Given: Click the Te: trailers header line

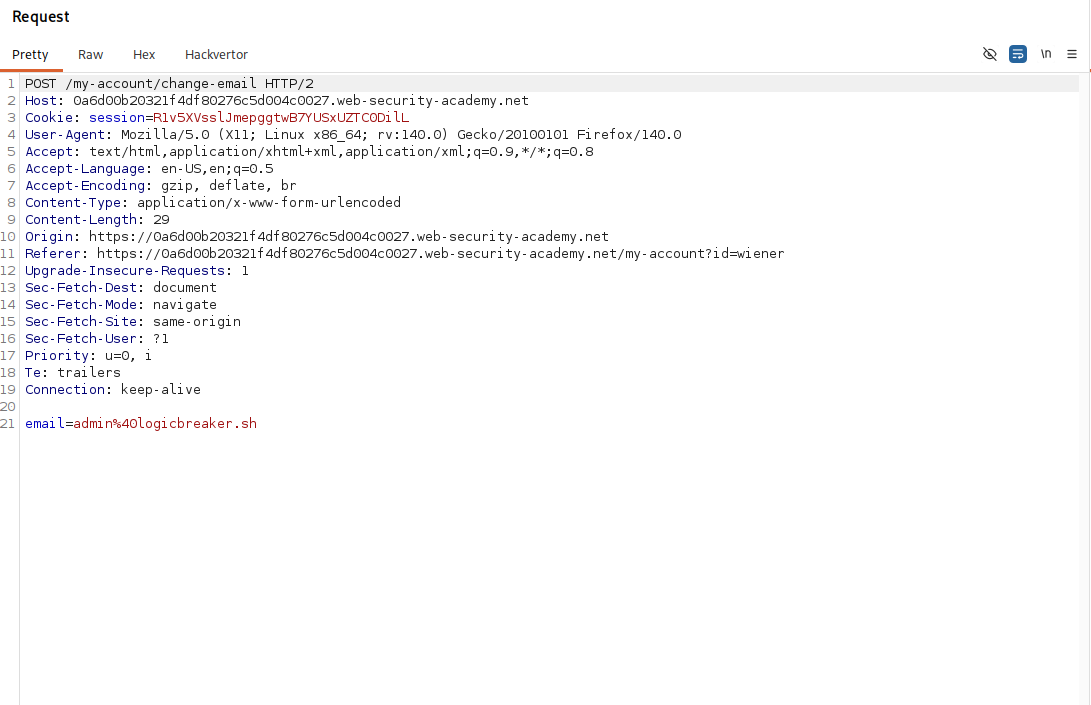Looking at the screenshot, I should tap(73, 372).
